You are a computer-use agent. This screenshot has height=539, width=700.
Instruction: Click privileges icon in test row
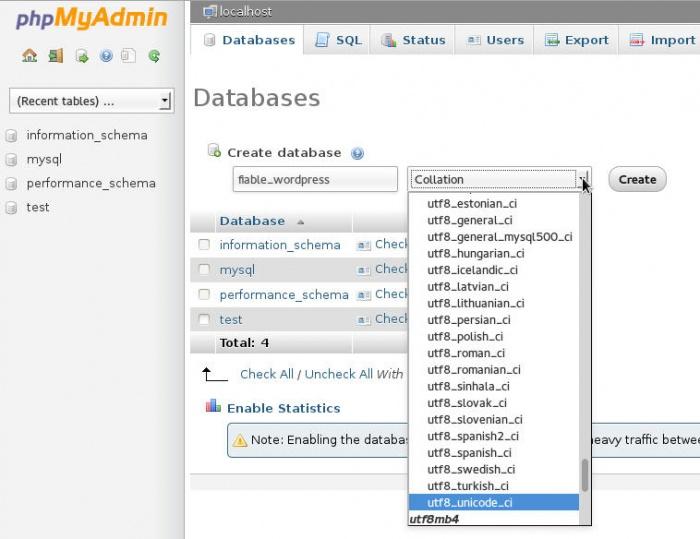tap(364, 320)
